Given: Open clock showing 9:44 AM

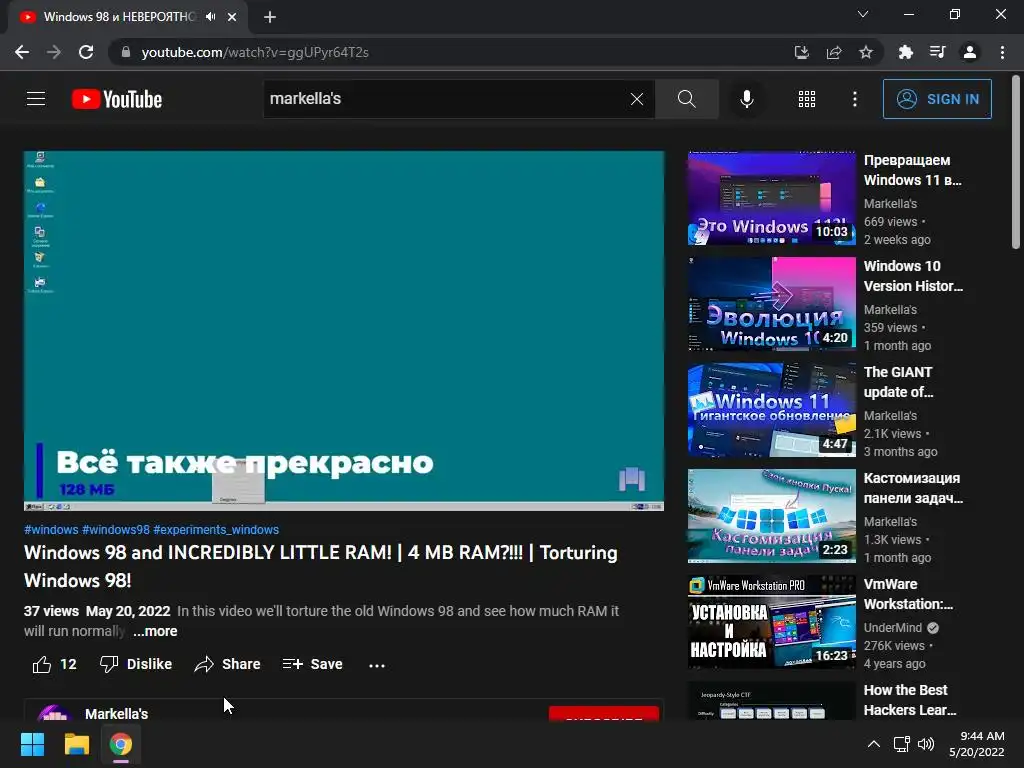Looking at the screenshot, I should tap(976, 744).
